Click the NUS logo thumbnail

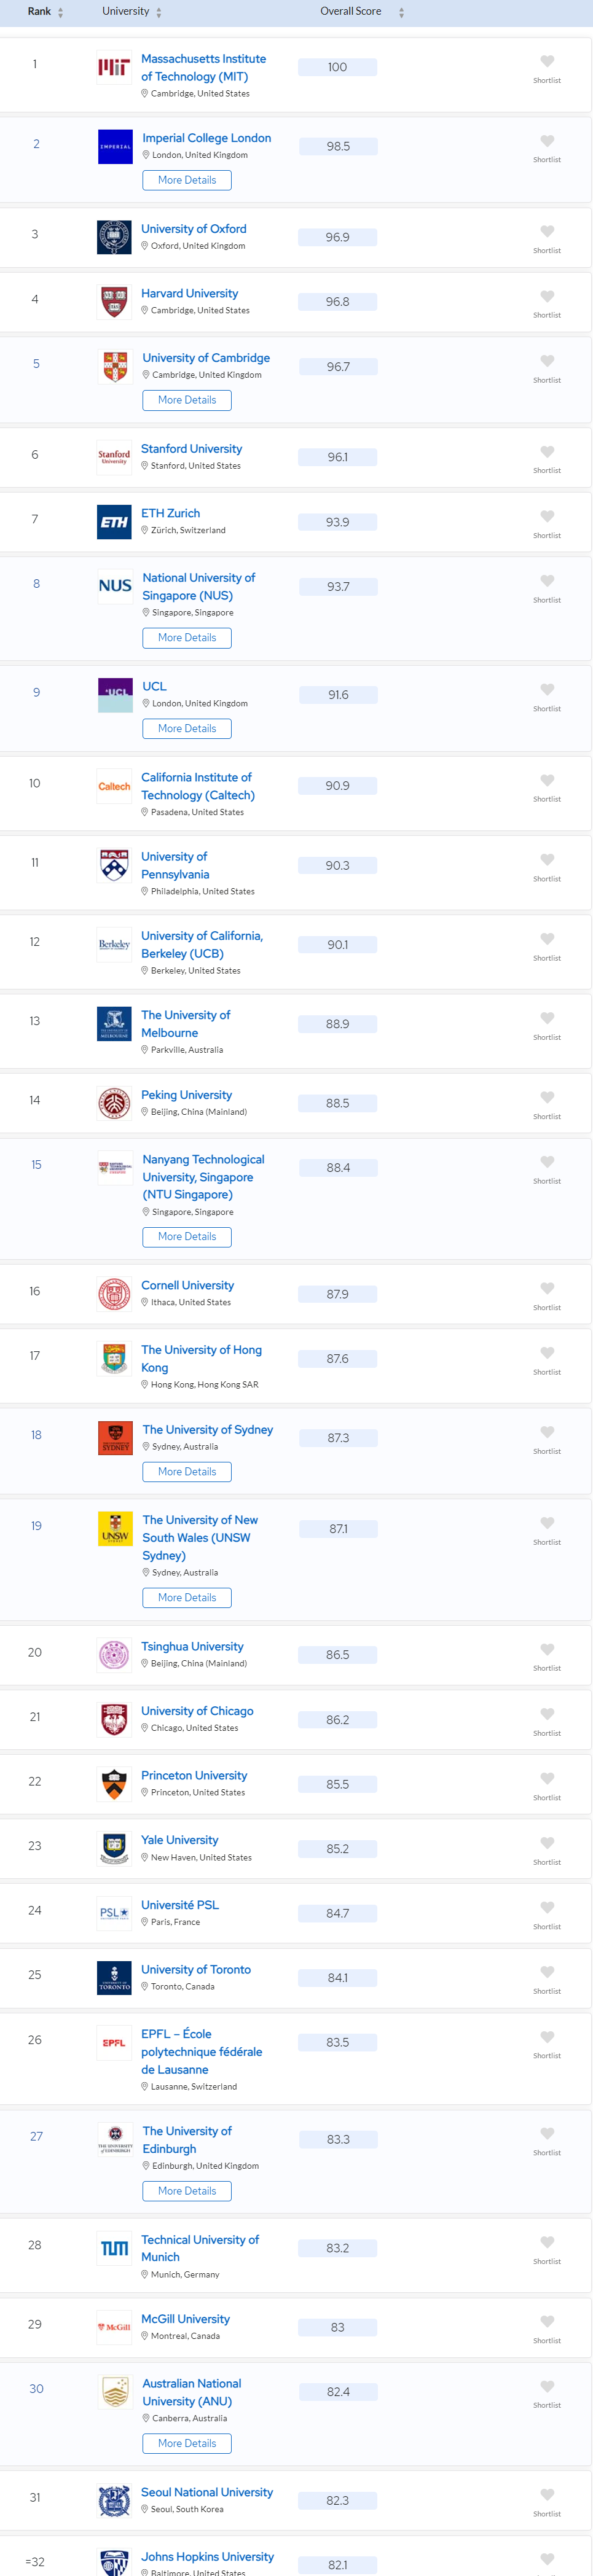tap(115, 586)
